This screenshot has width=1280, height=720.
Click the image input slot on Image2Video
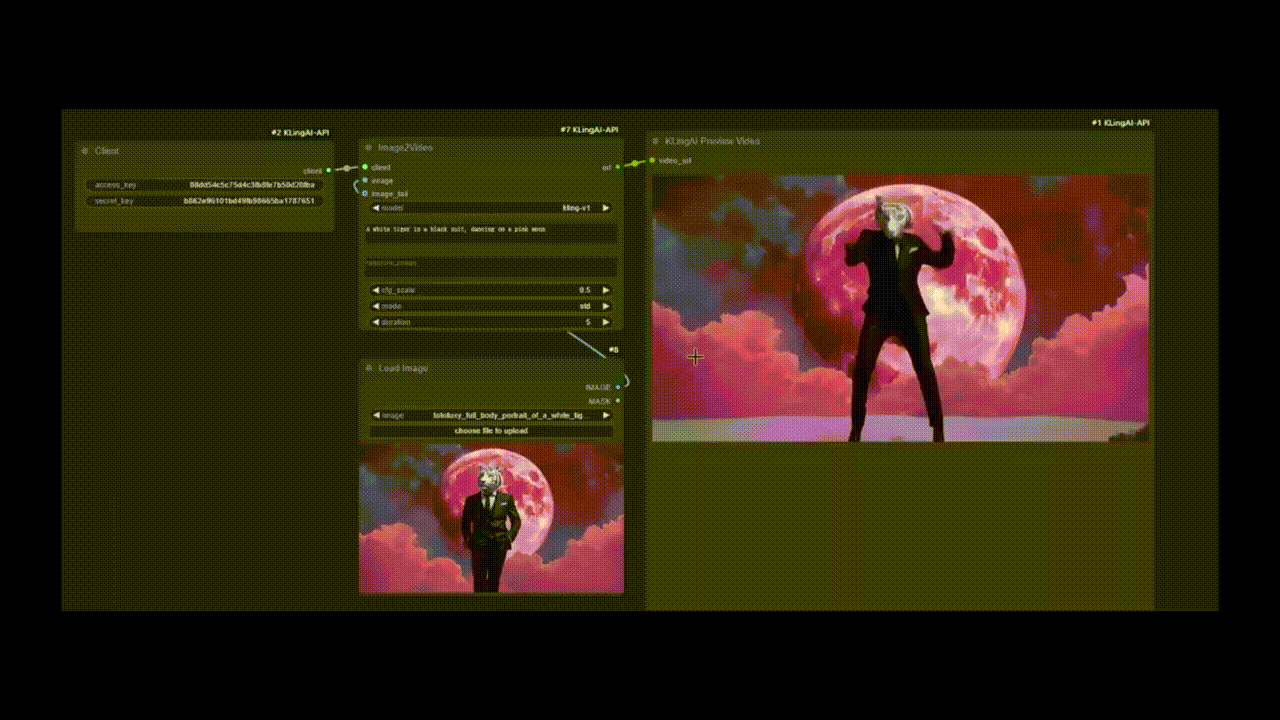367,181
